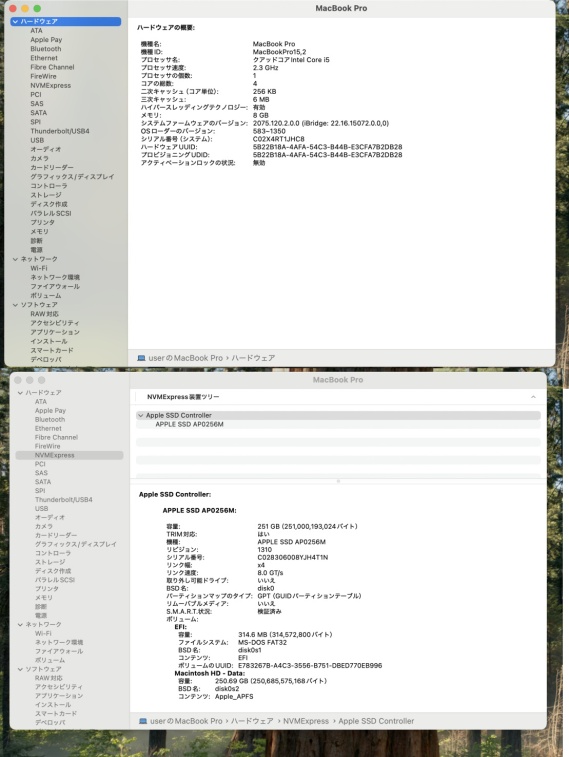This screenshot has width=569, height=757.
Task: Select NVMExpress in top window sidebar
Action: pyautogui.click(x=51, y=85)
